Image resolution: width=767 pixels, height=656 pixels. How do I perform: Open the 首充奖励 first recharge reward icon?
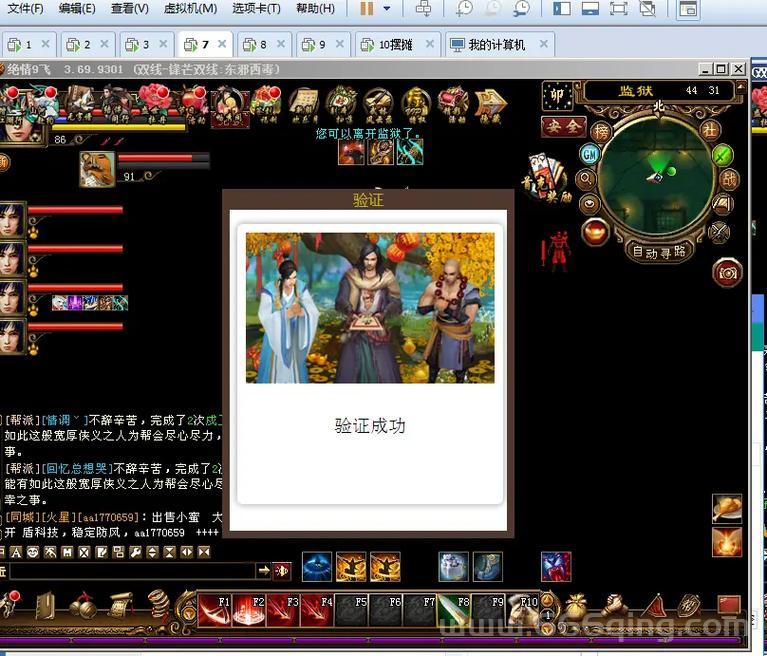tap(547, 177)
